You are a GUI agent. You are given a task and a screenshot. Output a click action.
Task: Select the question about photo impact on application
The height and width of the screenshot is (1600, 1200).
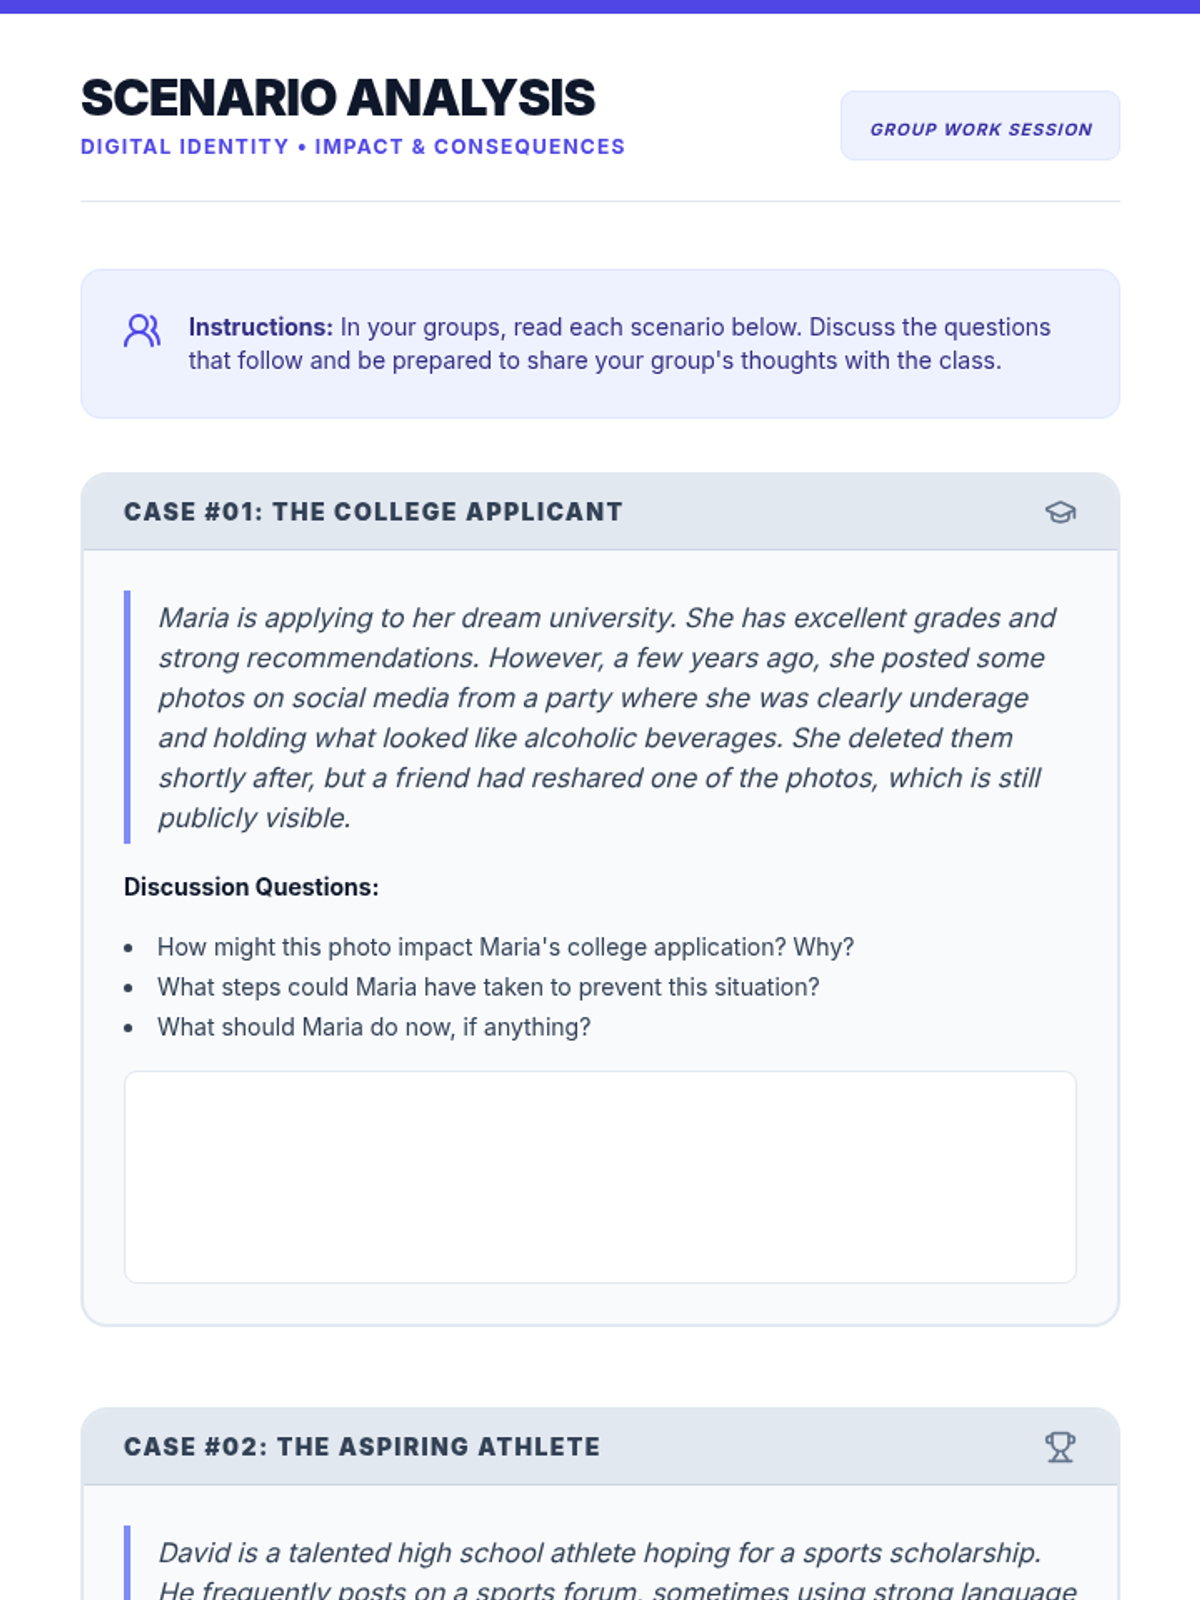pos(505,947)
